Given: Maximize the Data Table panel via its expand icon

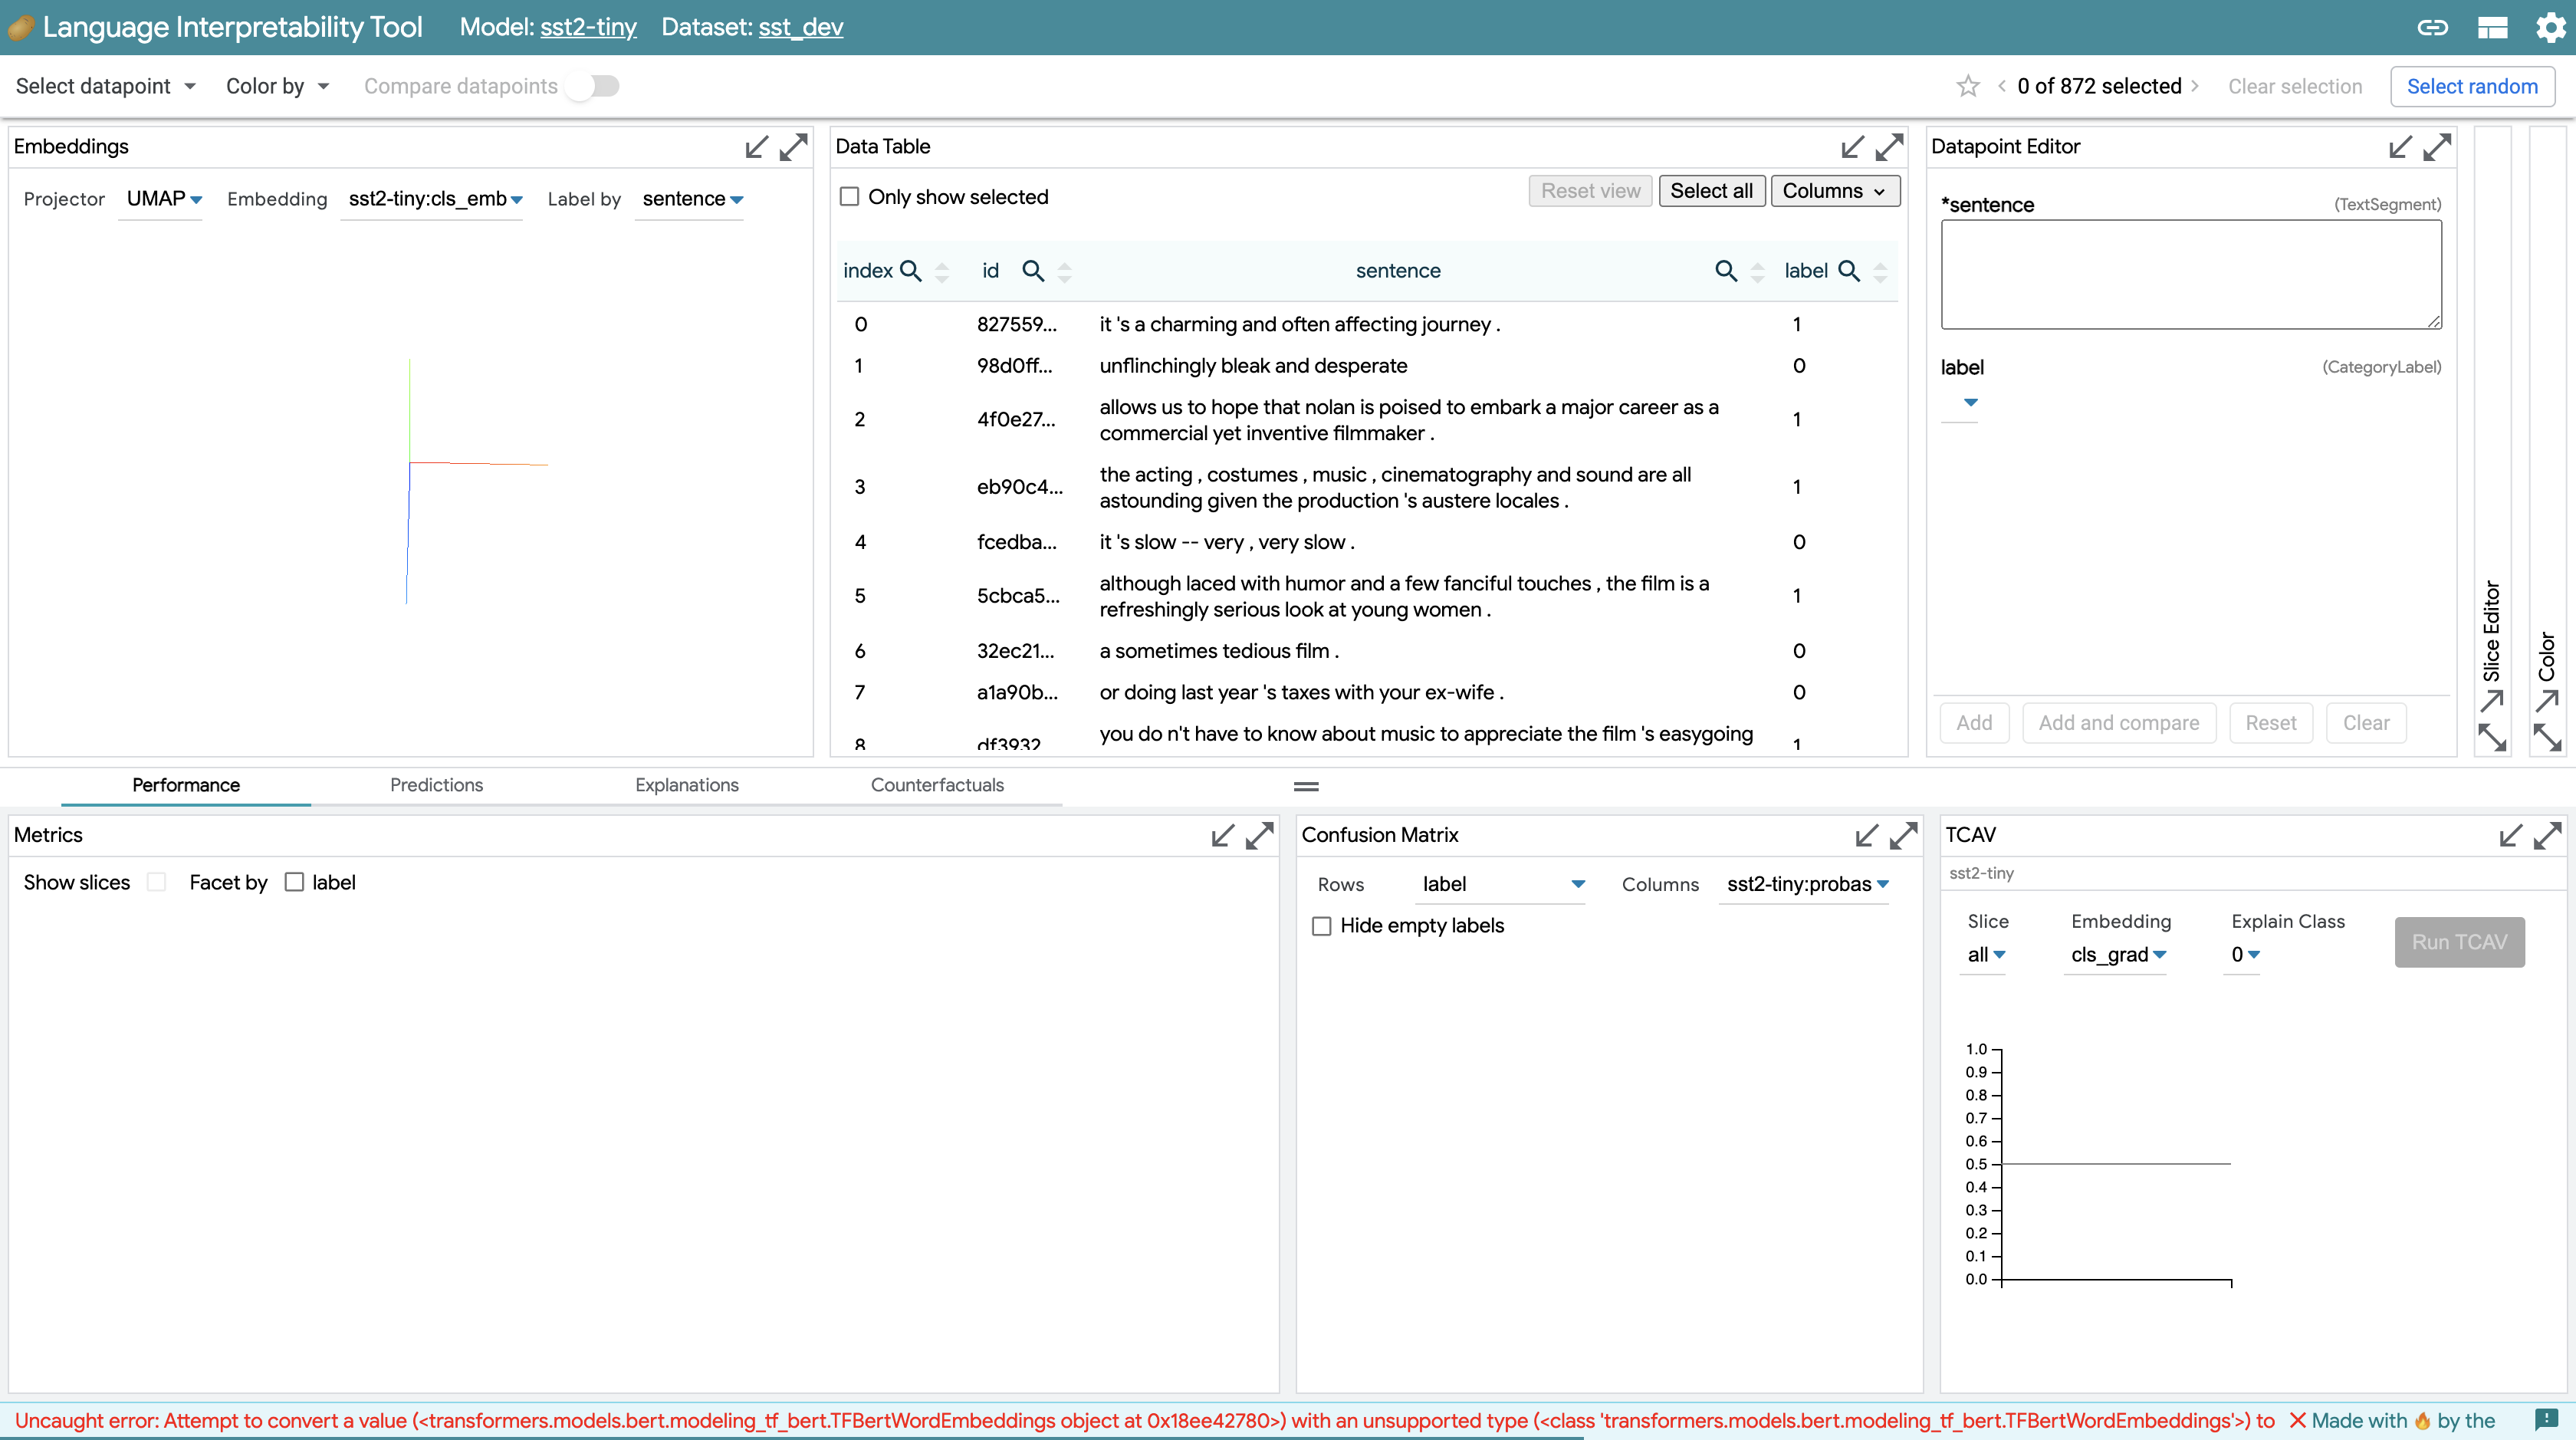Looking at the screenshot, I should (1889, 146).
